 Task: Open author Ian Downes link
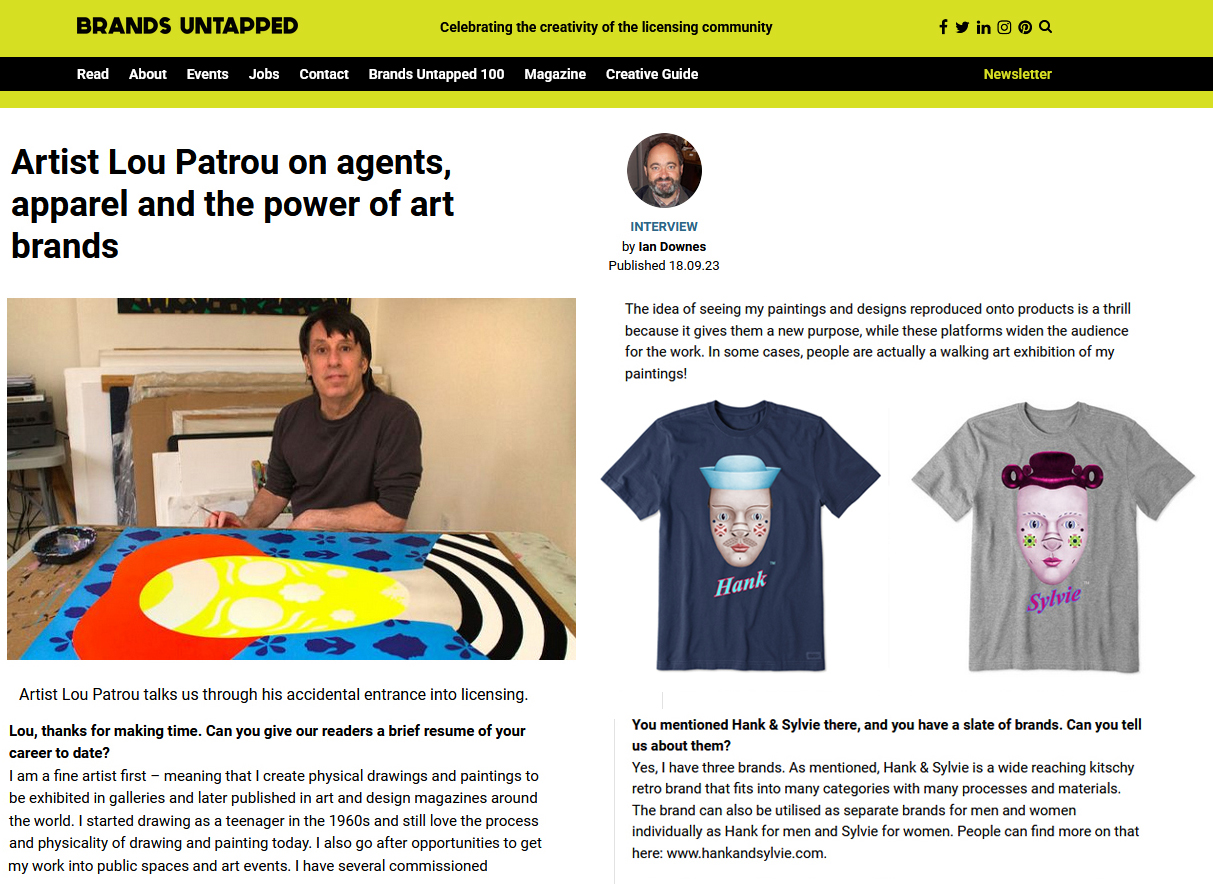672,246
